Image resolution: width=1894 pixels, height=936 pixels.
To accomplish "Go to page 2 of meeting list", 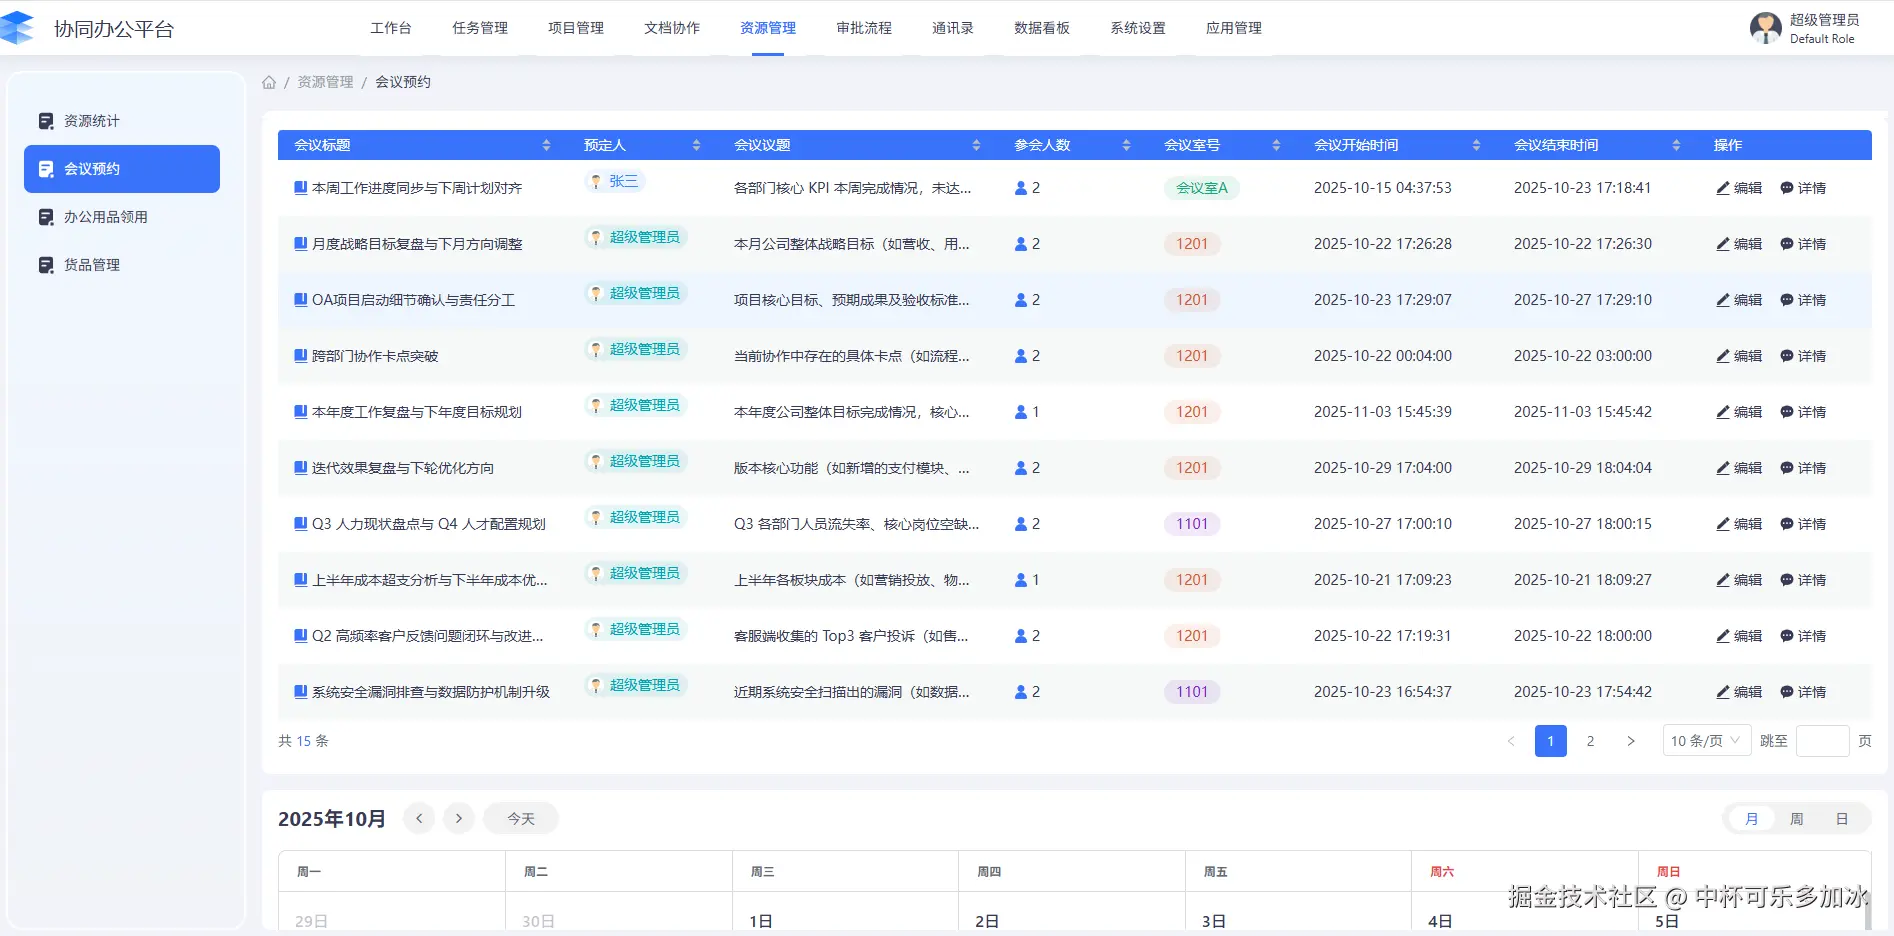I will pos(1590,741).
